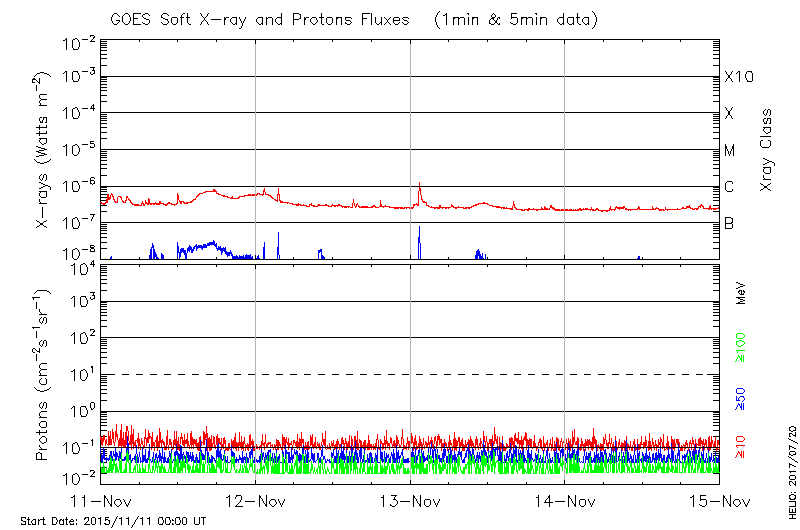The width and height of the screenshot is (800, 530).
Task: Click the blue ≥50 MeV legend label
Action: click(x=741, y=397)
